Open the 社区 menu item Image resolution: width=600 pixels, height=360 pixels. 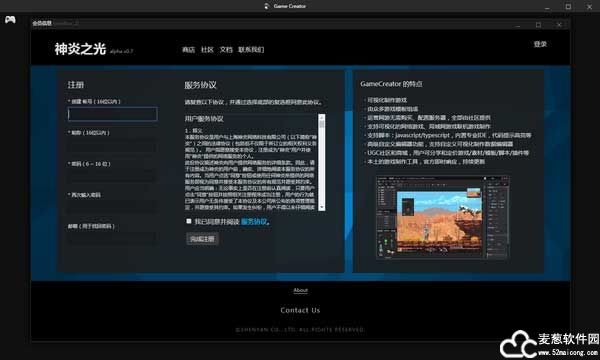[x=207, y=50]
